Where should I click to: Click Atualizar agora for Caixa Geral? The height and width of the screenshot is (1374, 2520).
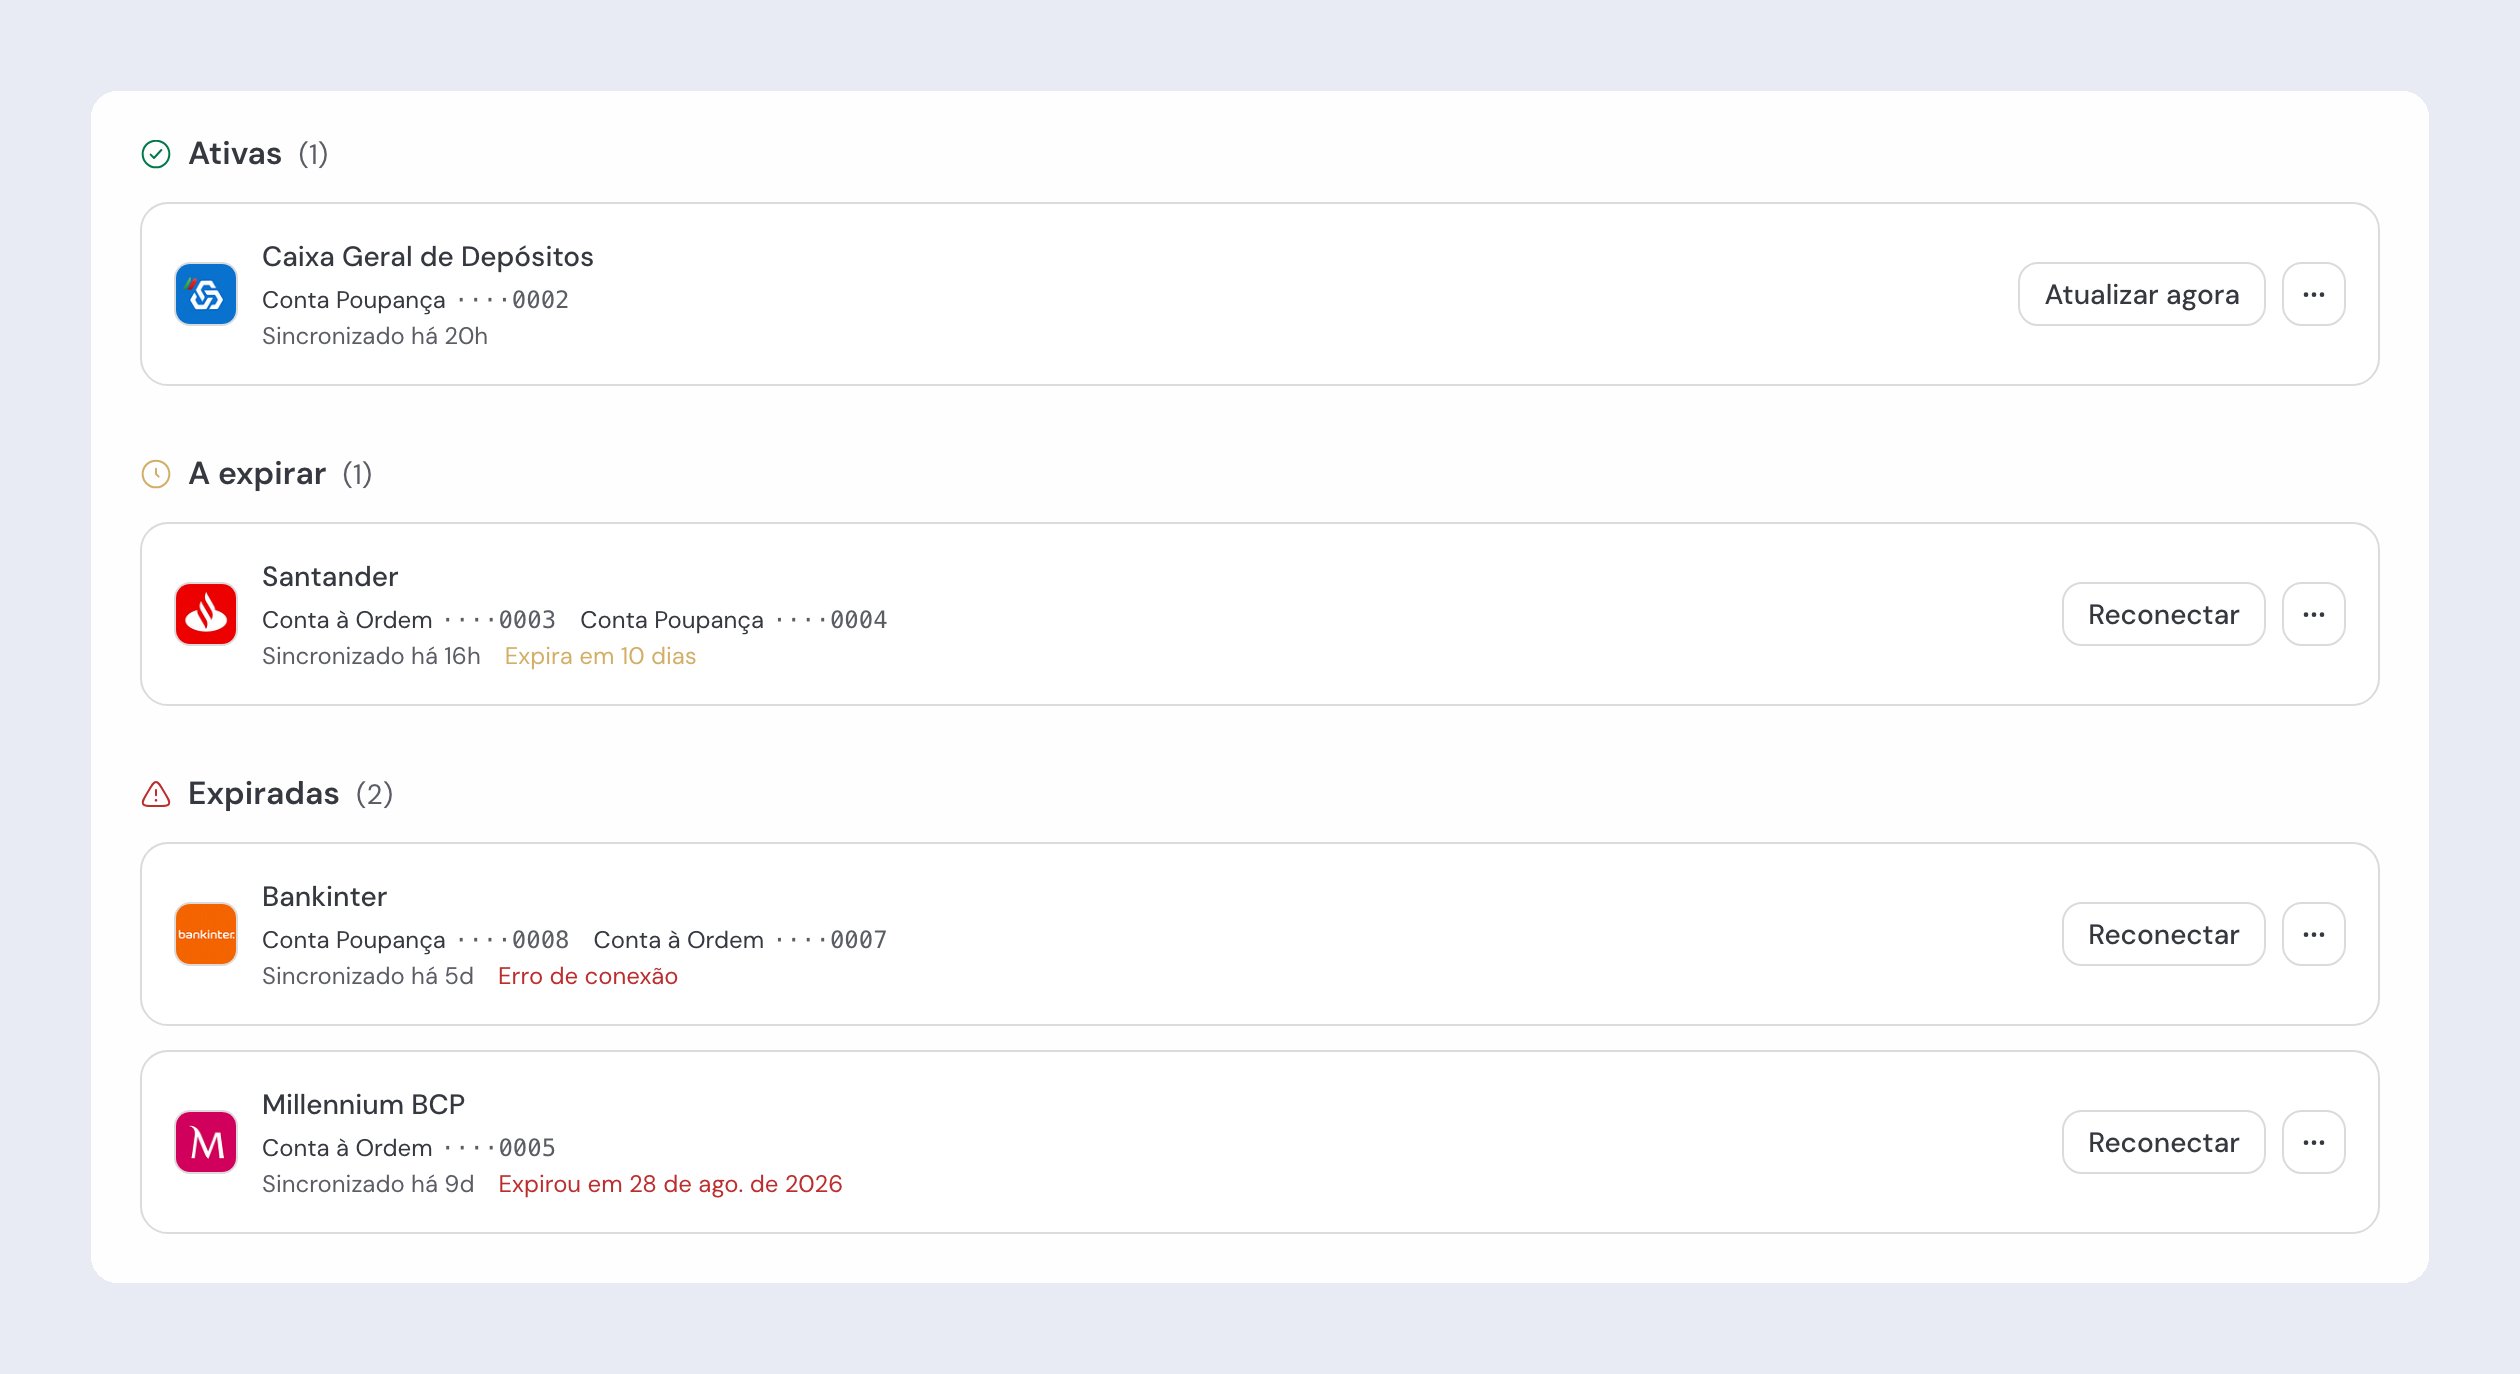point(2142,294)
